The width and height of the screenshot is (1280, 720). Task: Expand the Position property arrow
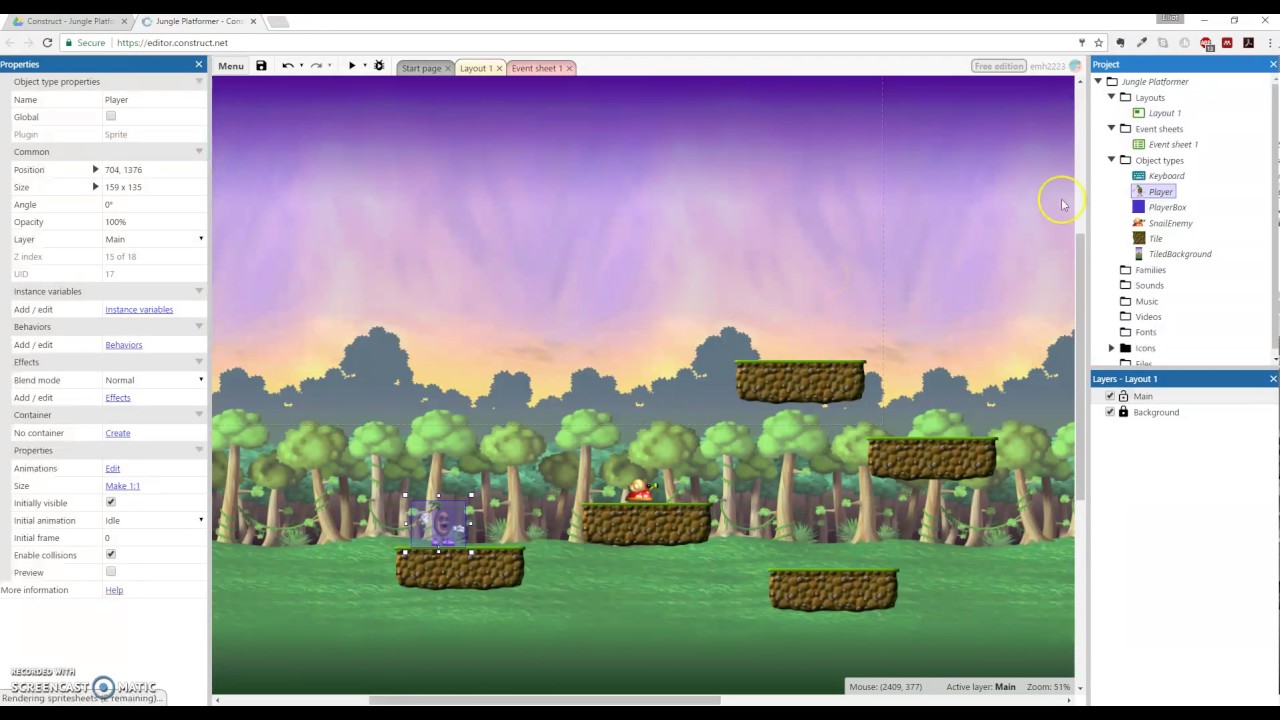tap(95, 170)
